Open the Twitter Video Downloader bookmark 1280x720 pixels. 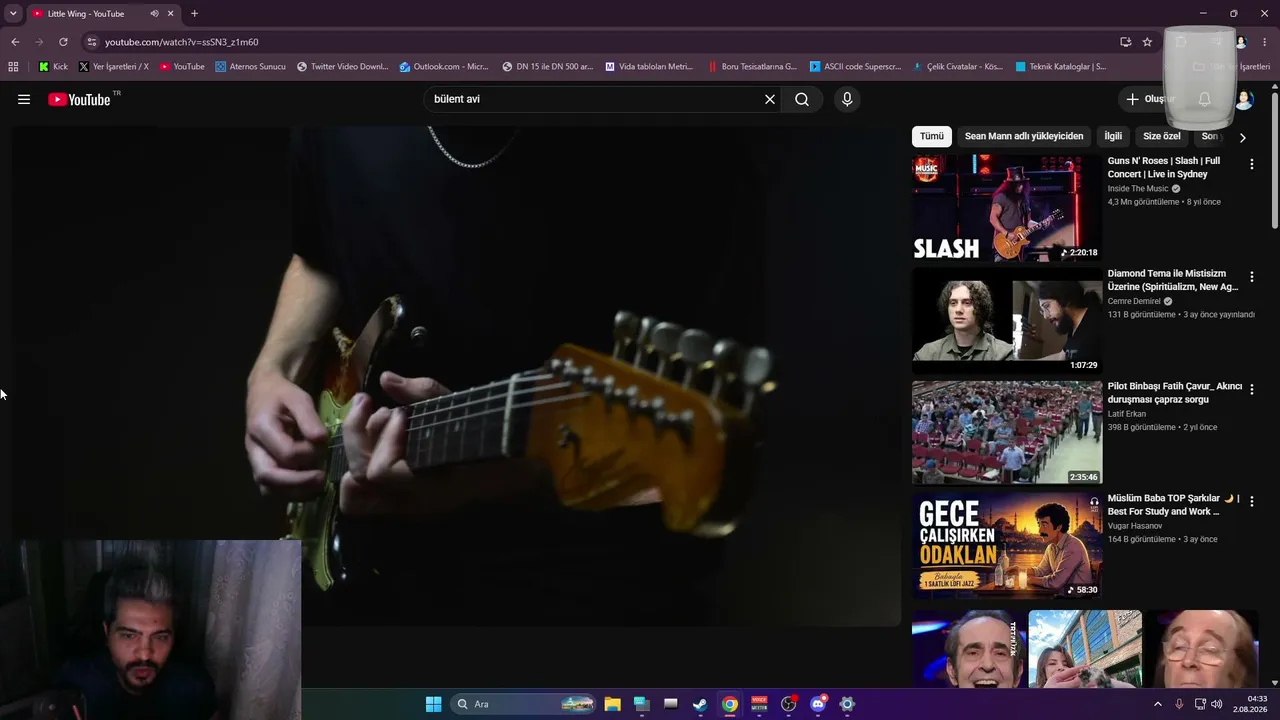pyautogui.click(x=343, y=67)
